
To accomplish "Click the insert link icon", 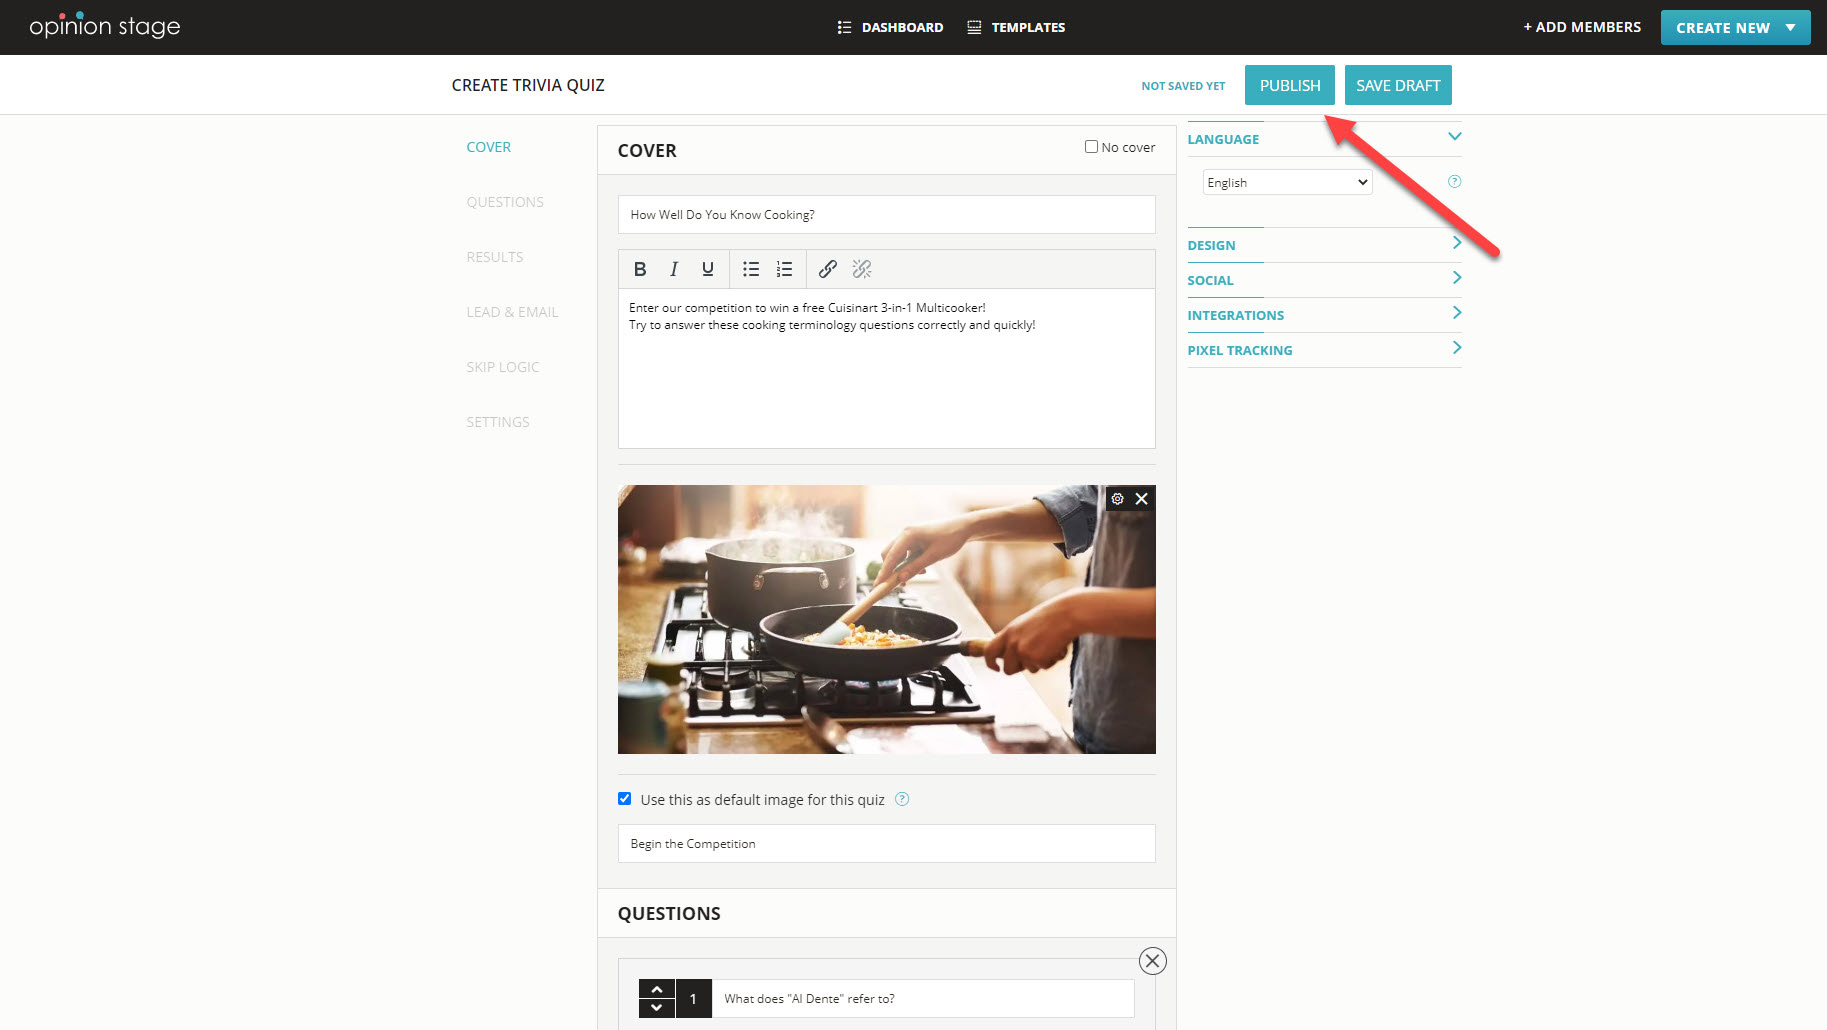I will click(828, 269).
